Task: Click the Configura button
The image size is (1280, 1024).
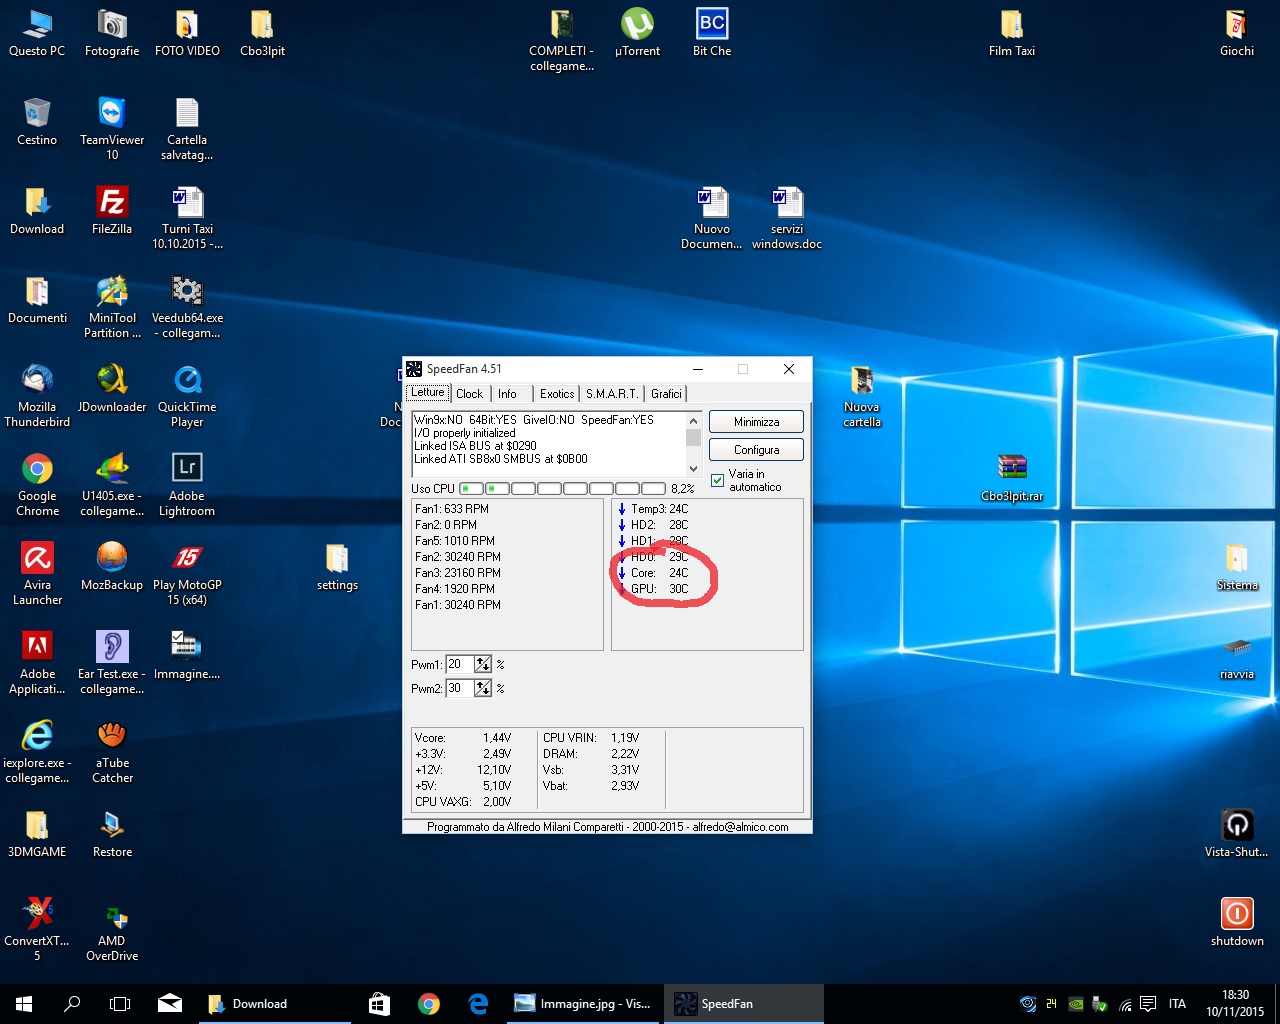Action: pos(756,450)
